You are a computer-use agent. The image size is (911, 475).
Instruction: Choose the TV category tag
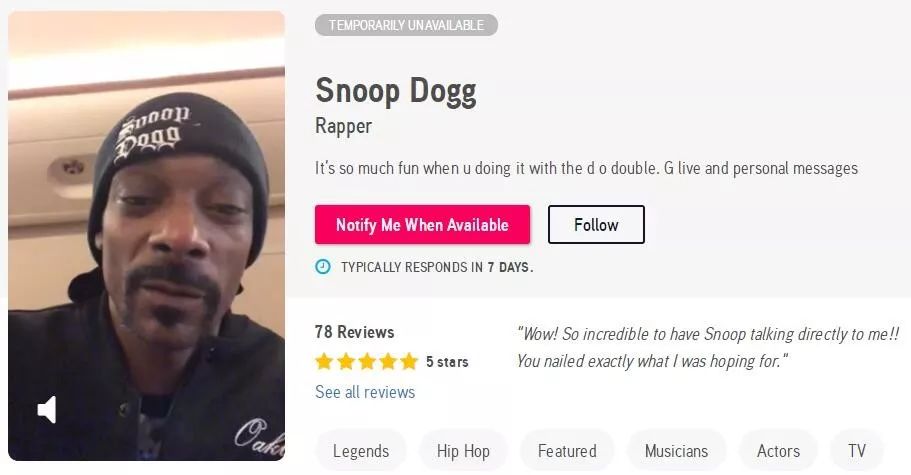click(x=857, y=451)
